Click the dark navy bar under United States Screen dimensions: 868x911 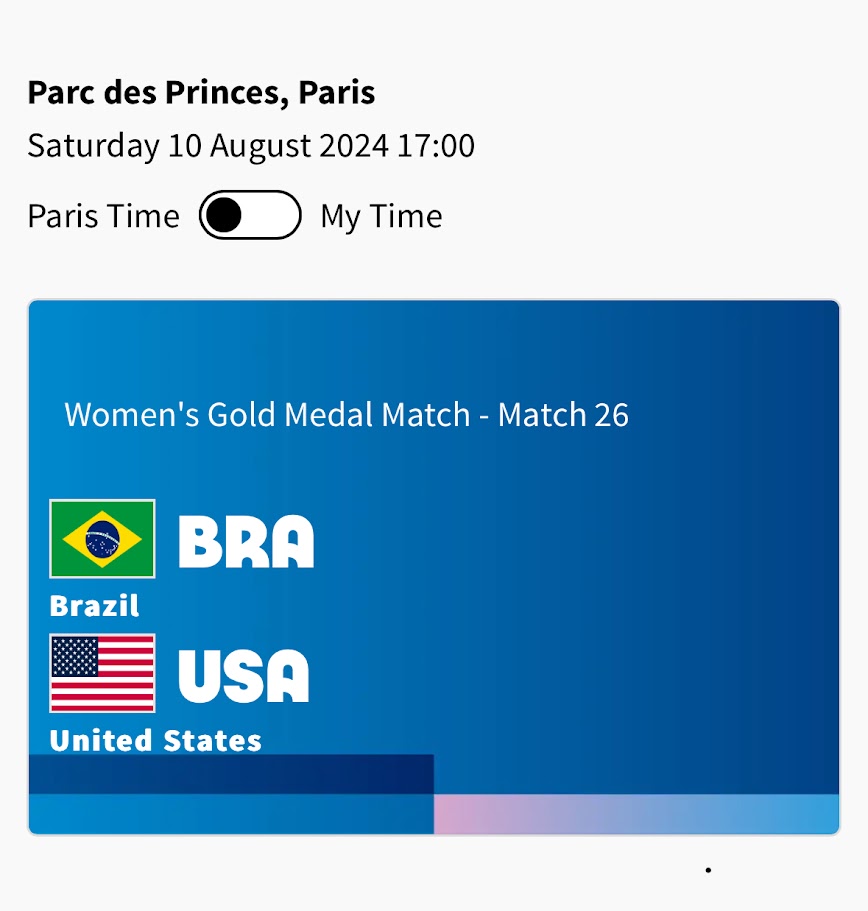[231, 774]
